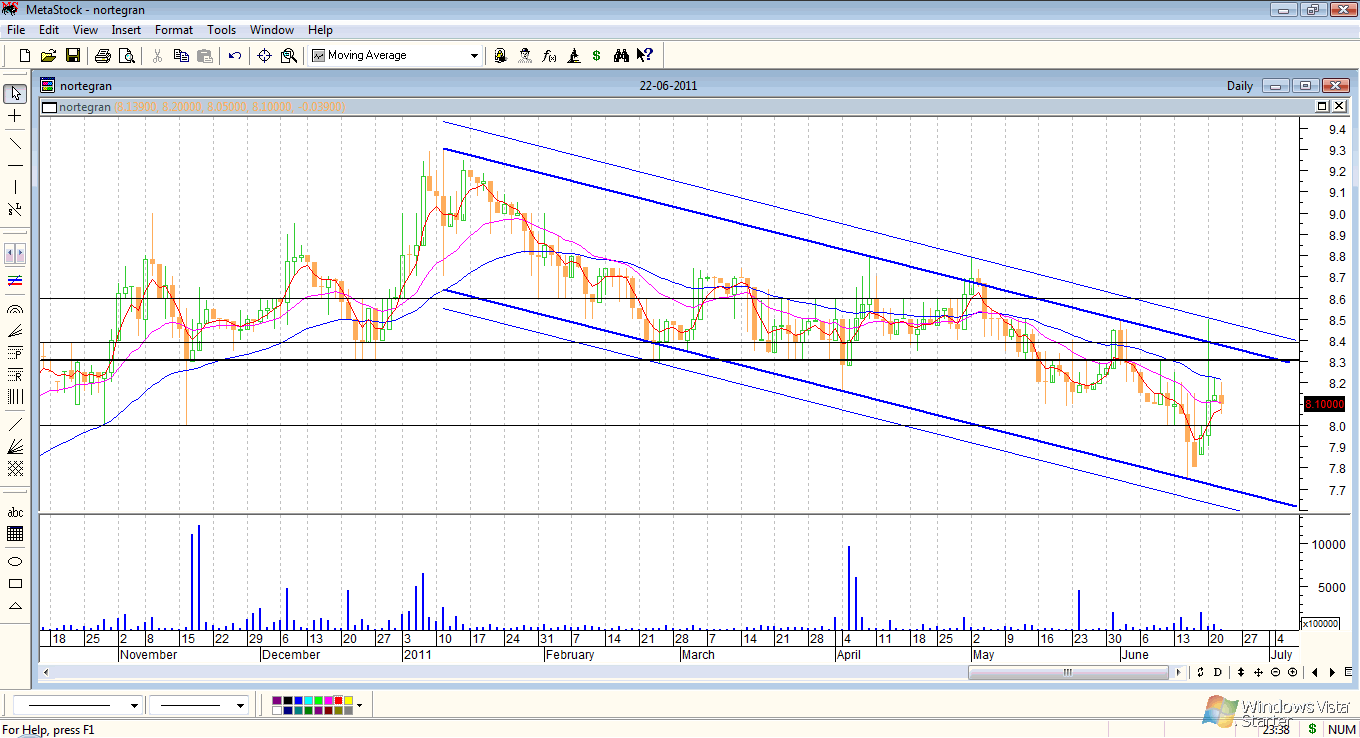Click the Print Preview toolbar icon
1360x738 pixels.
[125, 56]
